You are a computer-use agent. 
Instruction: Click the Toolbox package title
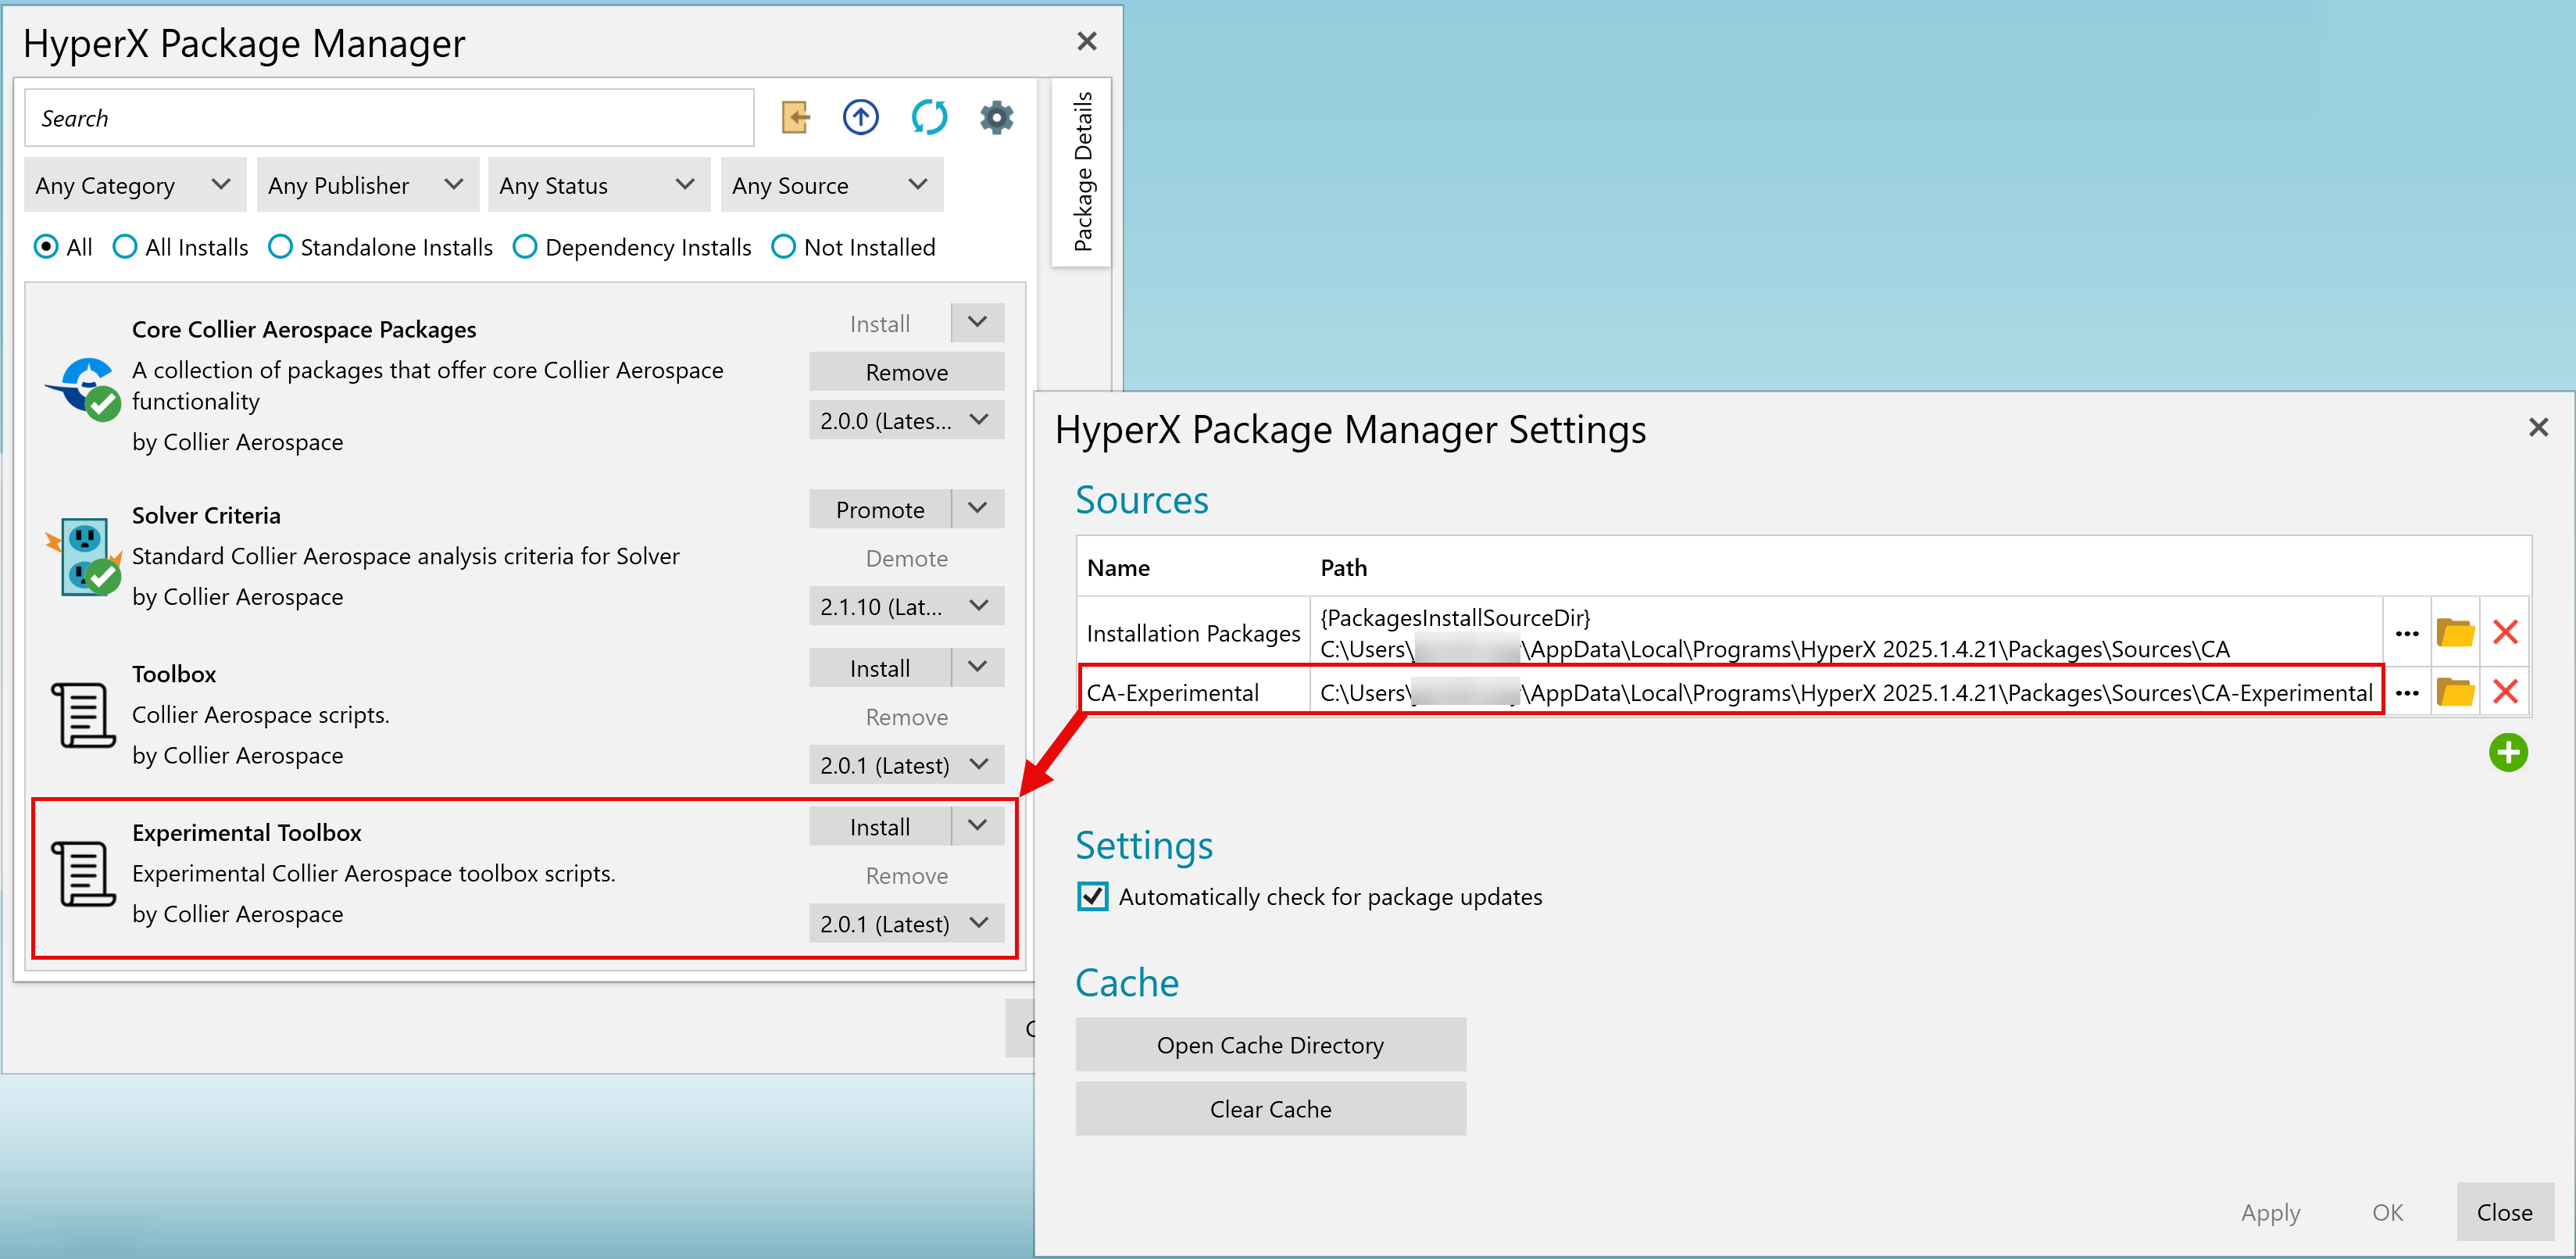(x=174, y=674)
